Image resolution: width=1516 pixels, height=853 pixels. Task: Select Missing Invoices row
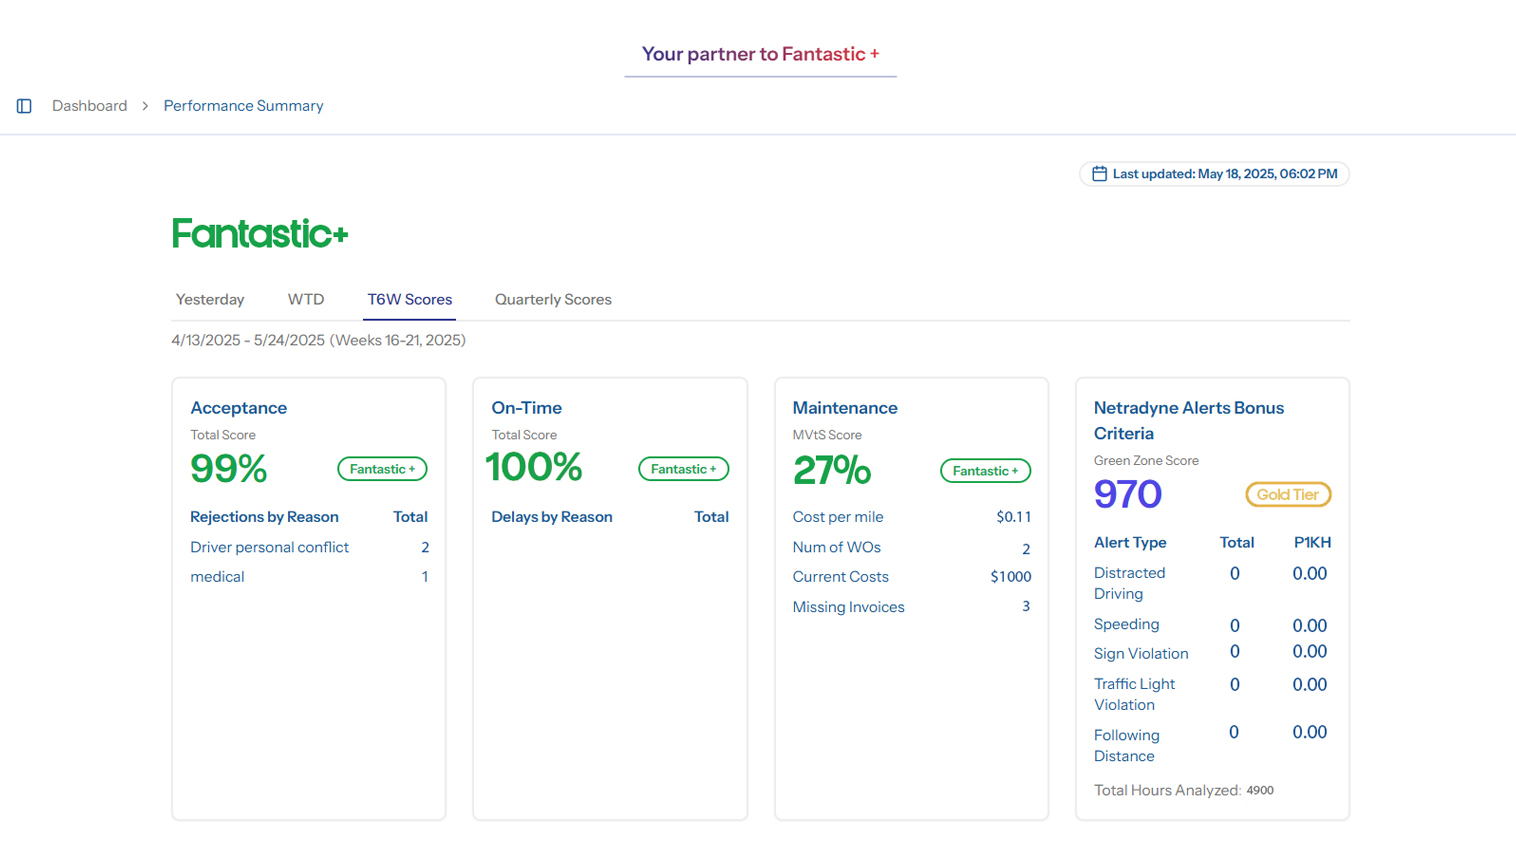[911, 607]
